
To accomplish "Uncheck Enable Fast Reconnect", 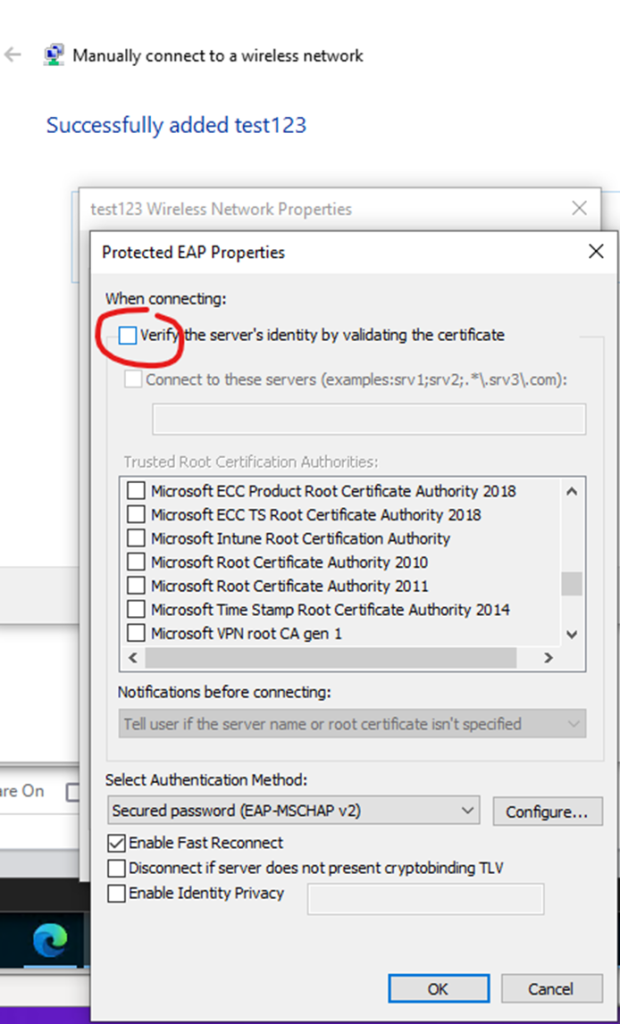I will [x=116, y=843].
